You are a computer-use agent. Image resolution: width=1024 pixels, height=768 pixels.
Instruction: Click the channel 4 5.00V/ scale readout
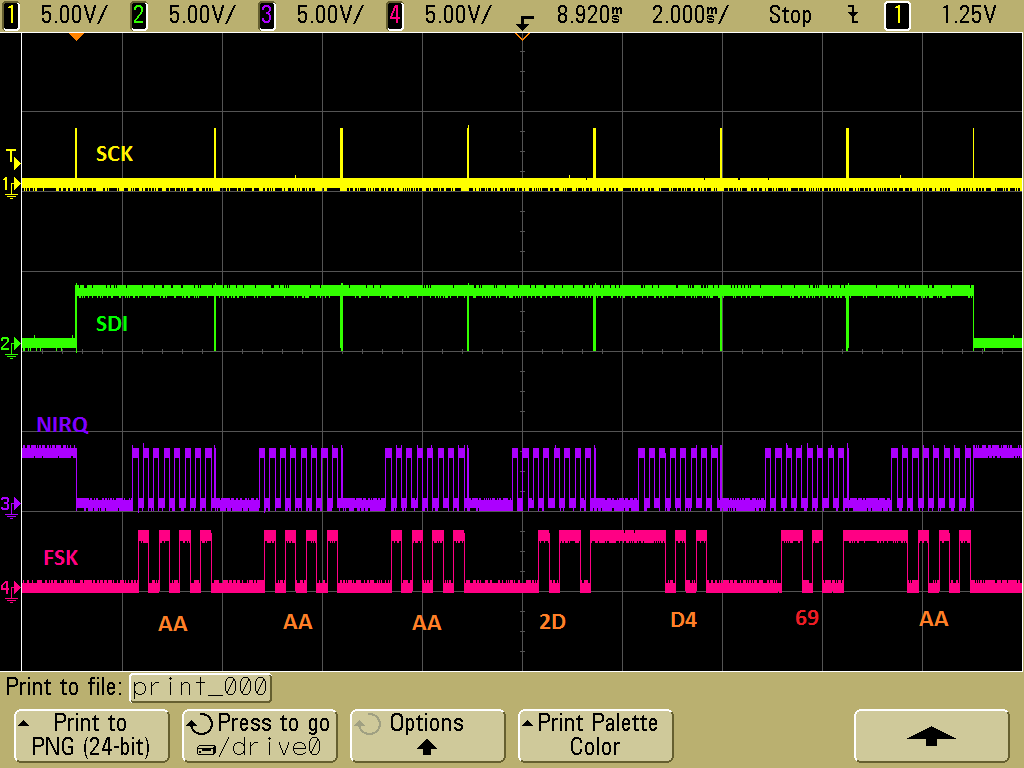tap(457, 15)
